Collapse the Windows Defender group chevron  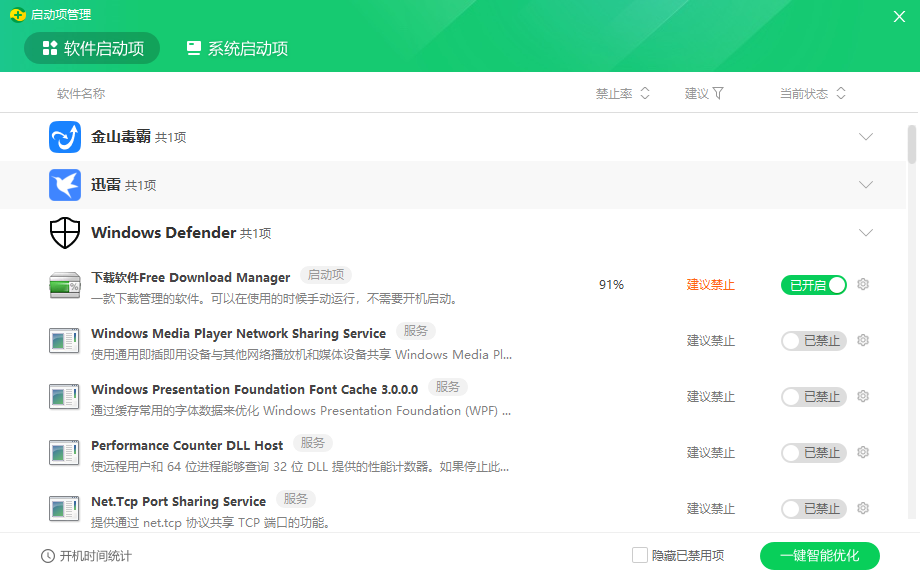click(865, 233)
